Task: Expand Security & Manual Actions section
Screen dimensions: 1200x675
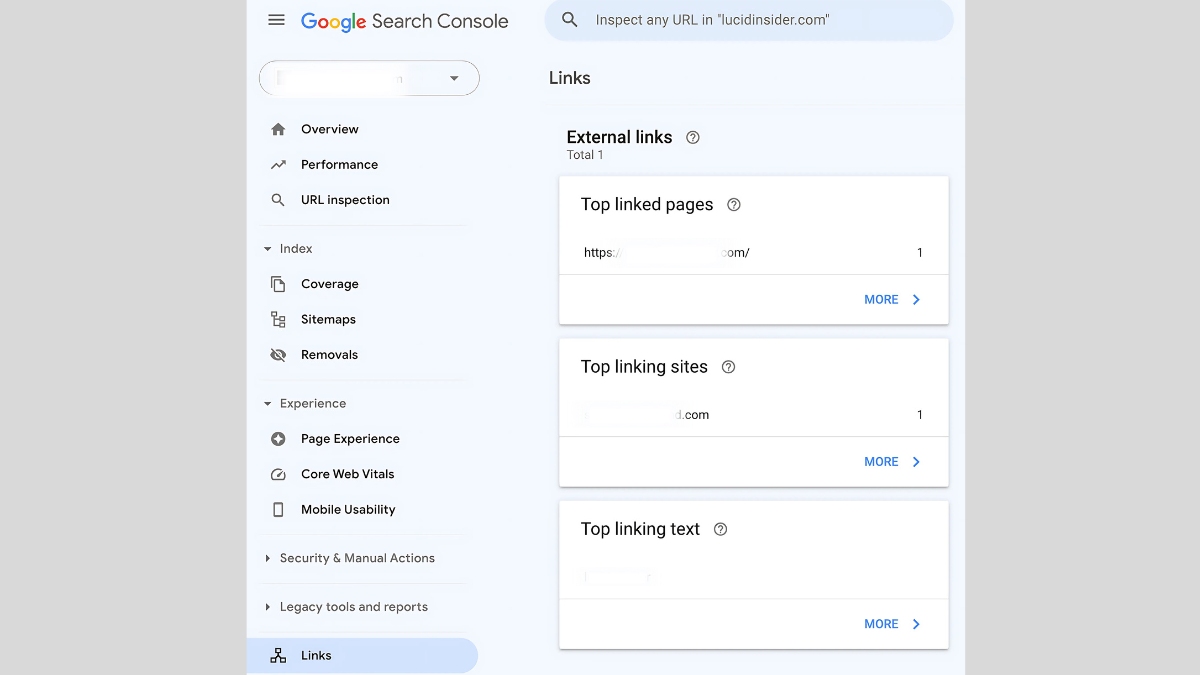Action: [349, 558]
